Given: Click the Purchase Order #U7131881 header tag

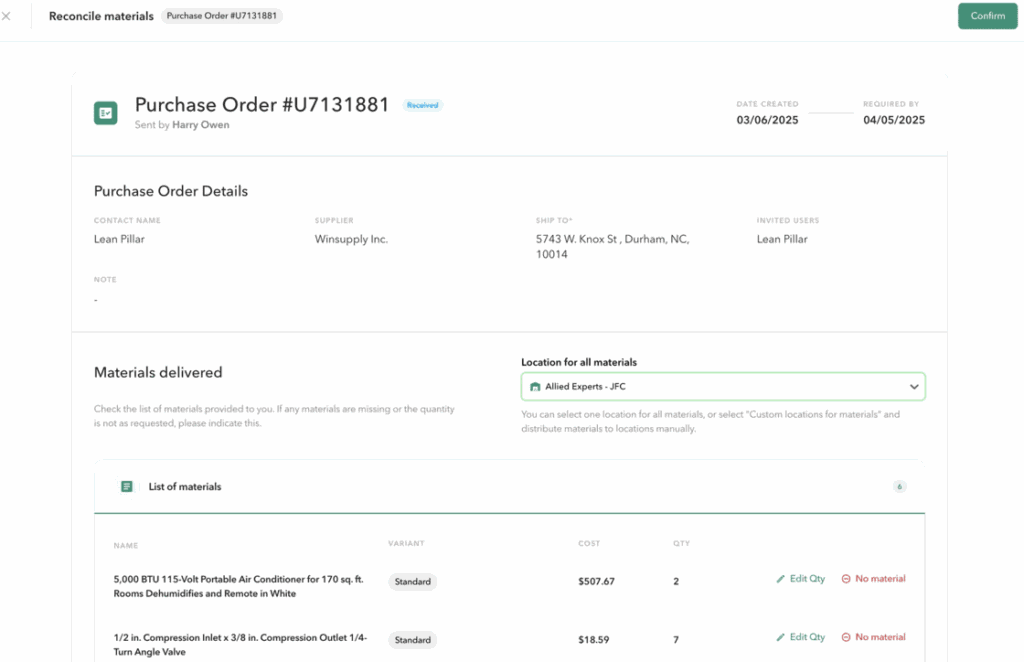Looking at the screenshot, I should click(221, 16).
